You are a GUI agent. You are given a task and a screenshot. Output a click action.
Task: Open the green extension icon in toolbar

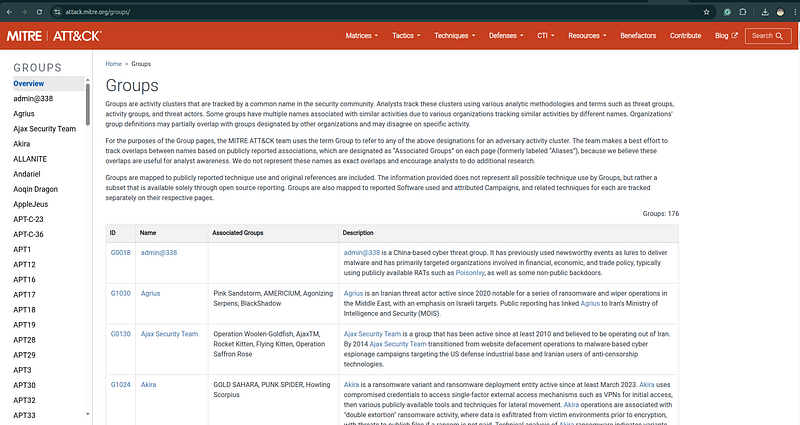point(728,12)
